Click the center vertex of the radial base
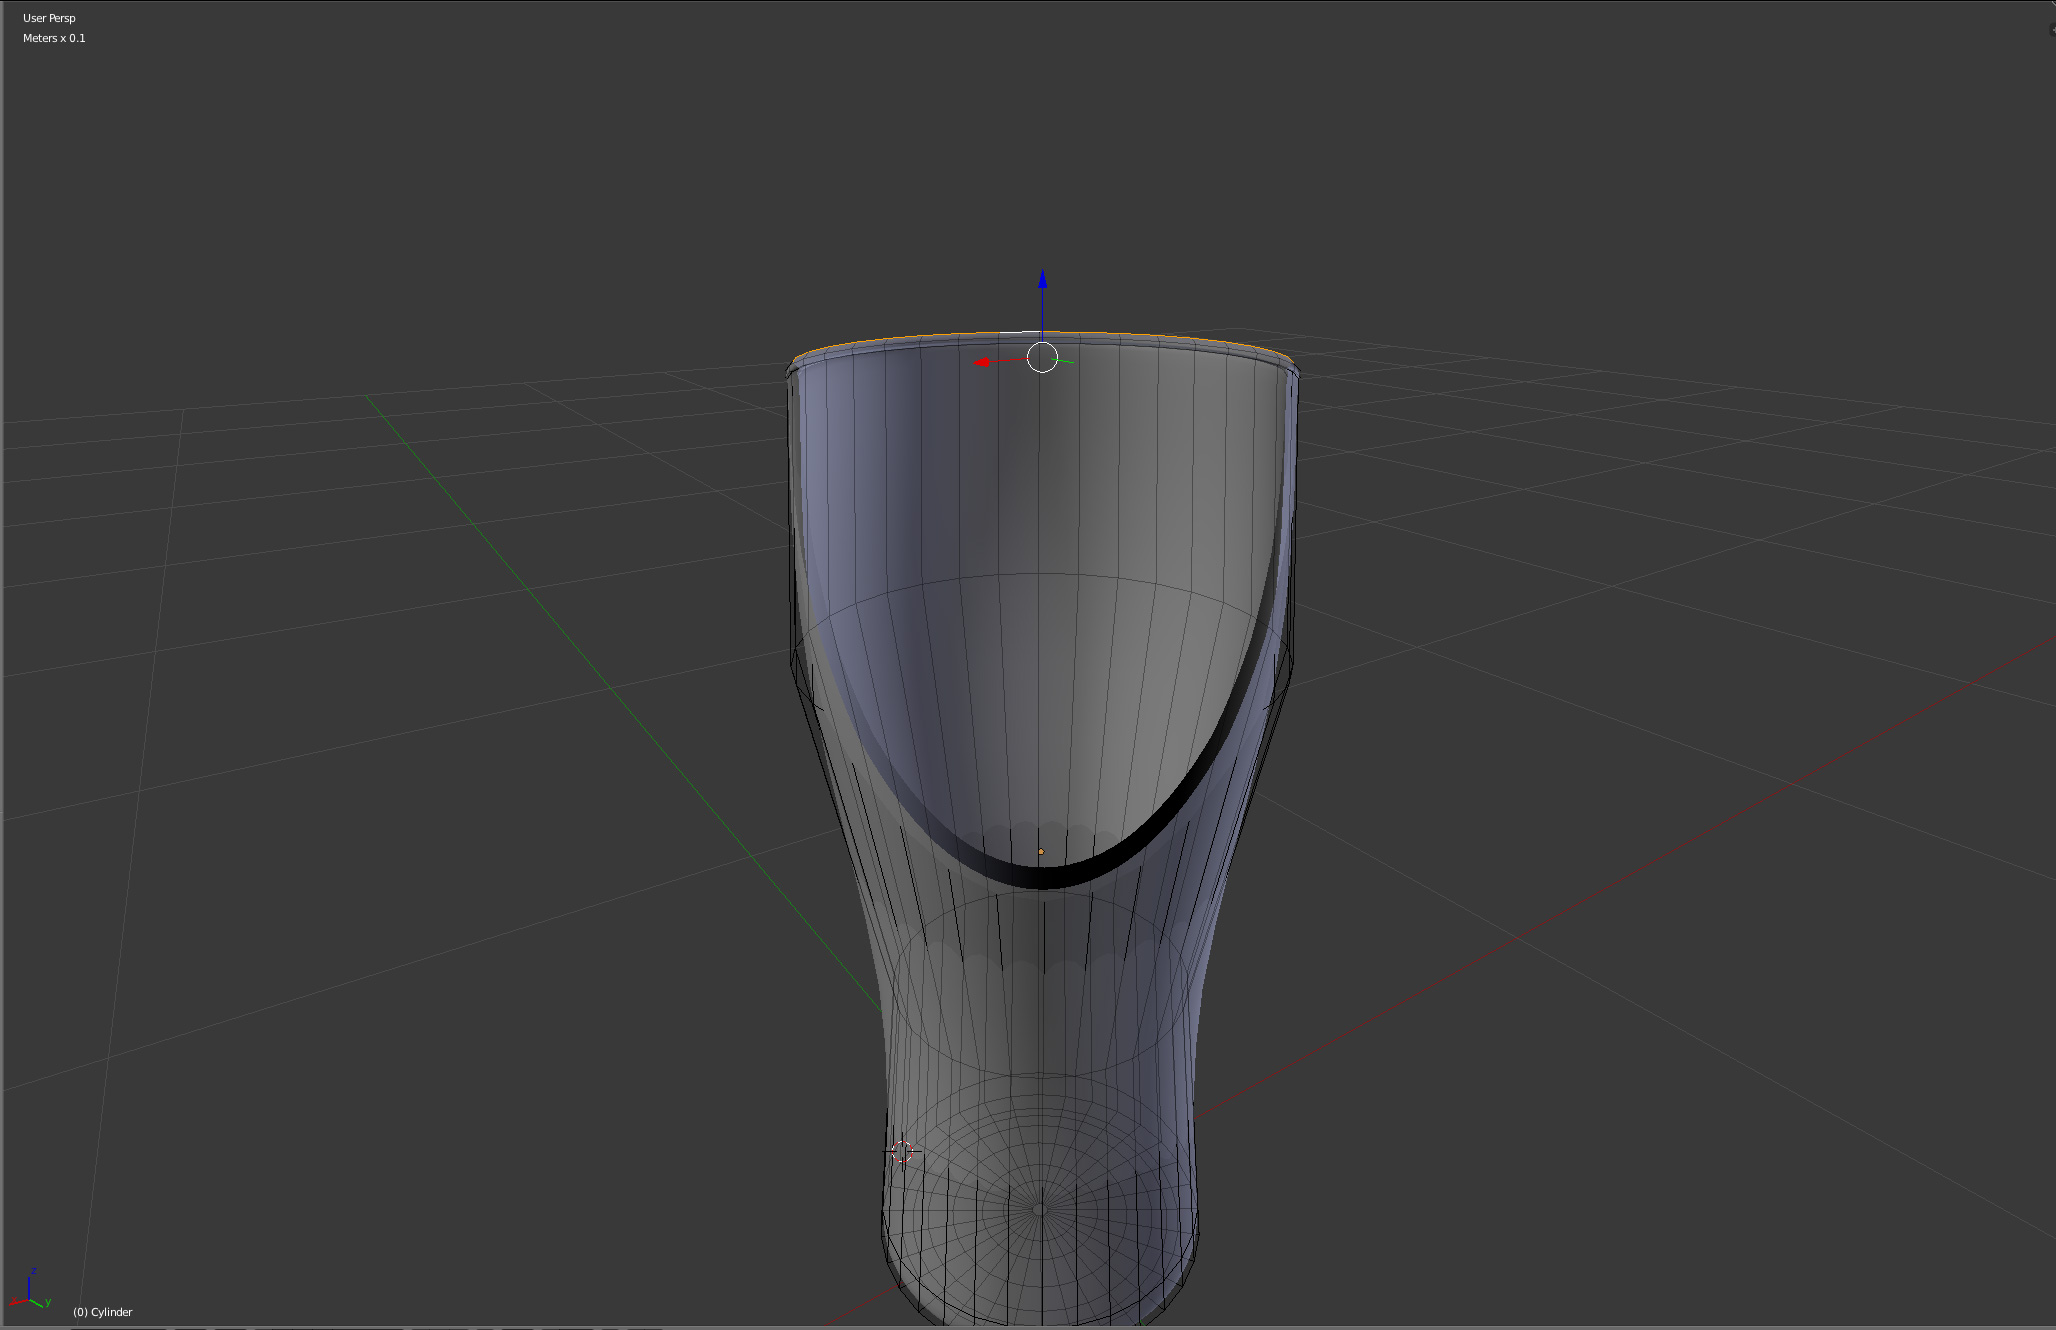 1040,1210
